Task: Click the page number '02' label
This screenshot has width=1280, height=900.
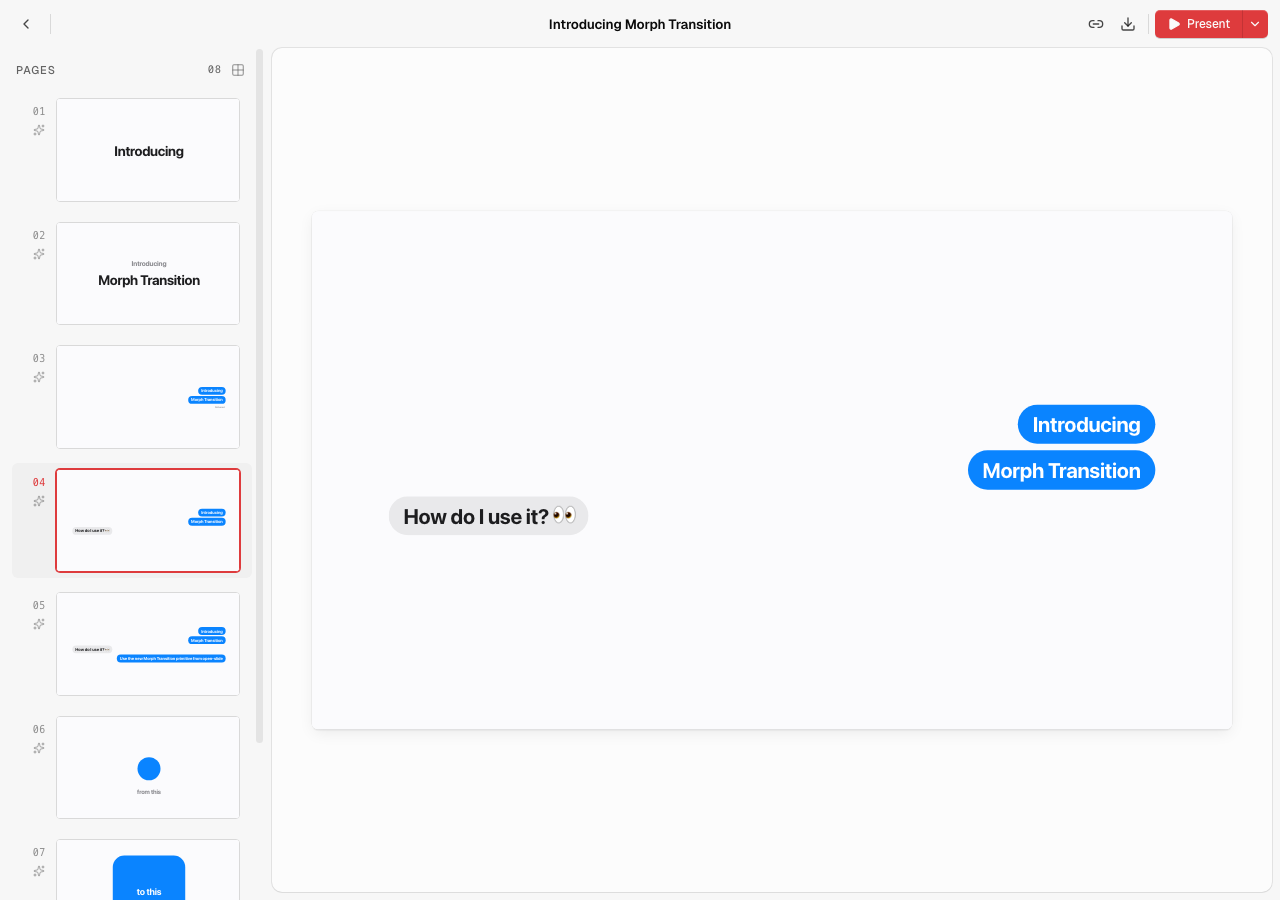Action: pos(39,235)
